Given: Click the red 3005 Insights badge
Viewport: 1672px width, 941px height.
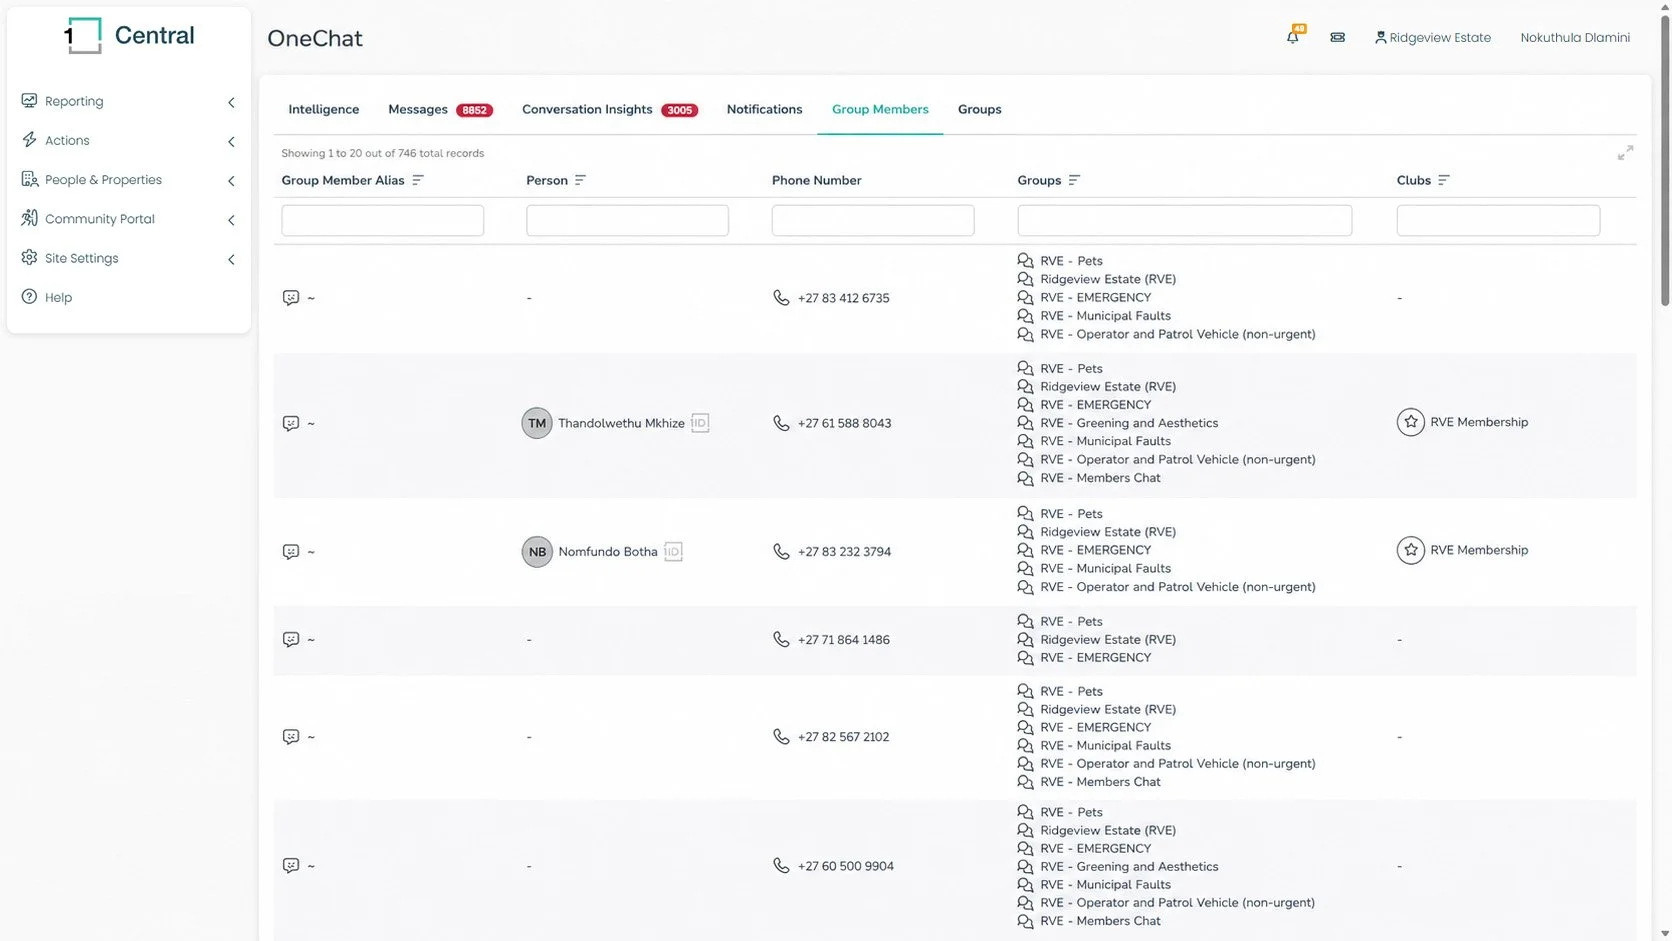Looking at the screenshot, I should (679, 110).
